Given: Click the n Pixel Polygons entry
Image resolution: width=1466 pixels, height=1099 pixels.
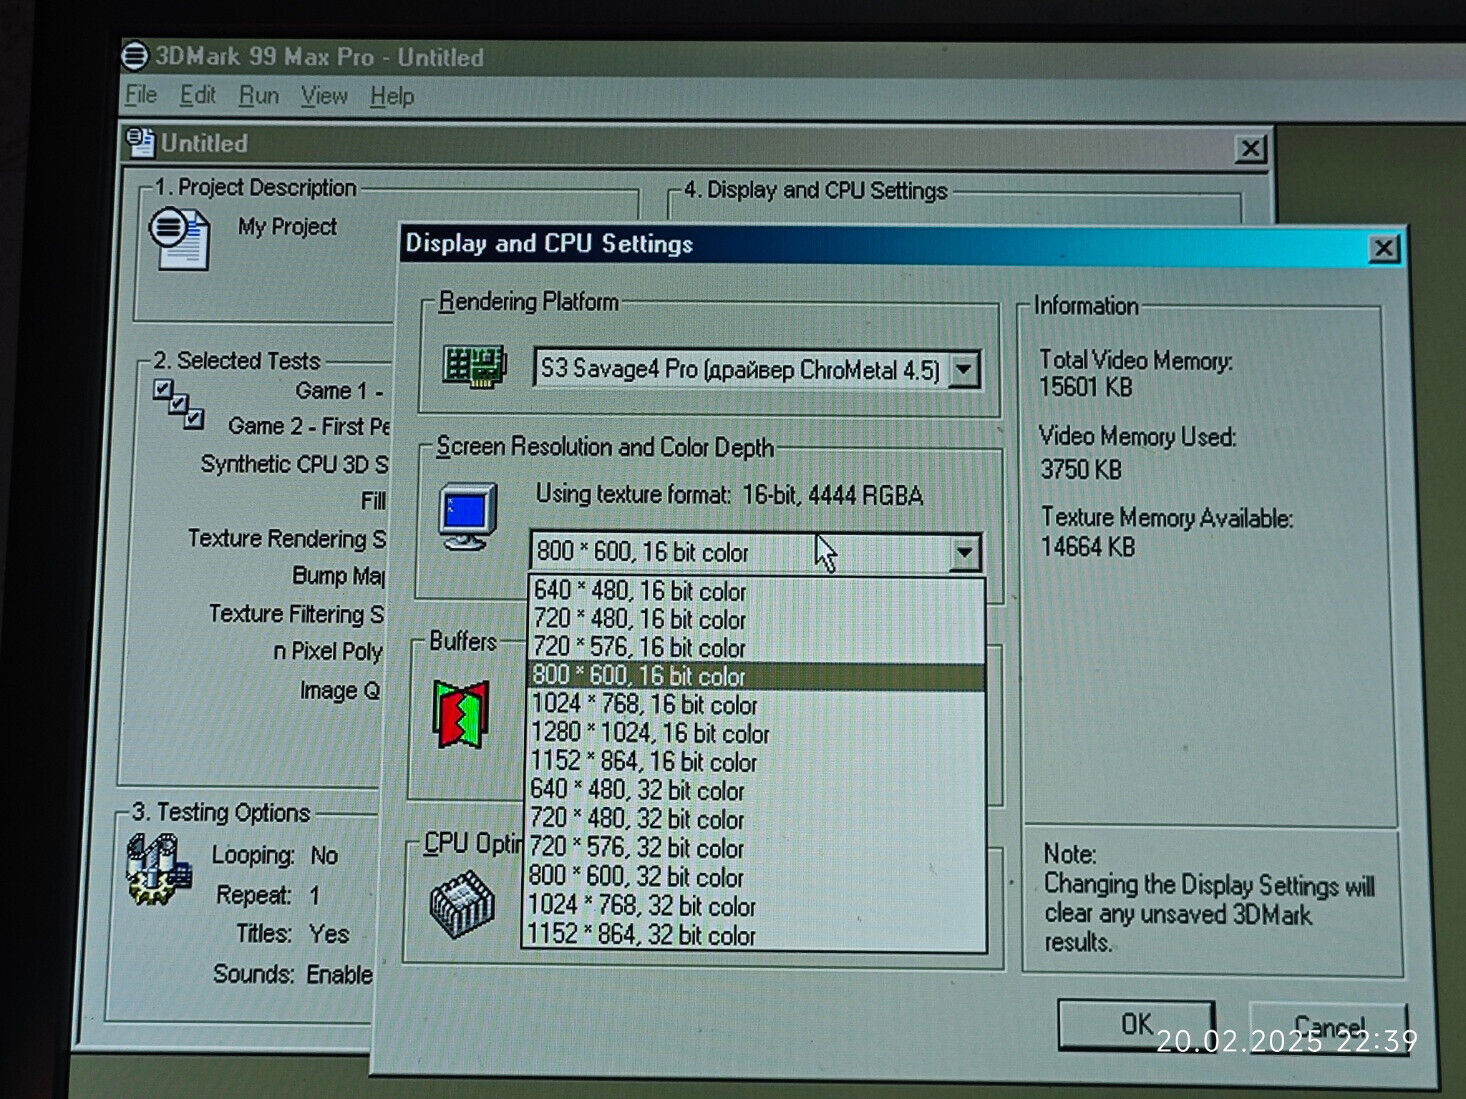Looking at the screenshot, I should click(328, 652).
